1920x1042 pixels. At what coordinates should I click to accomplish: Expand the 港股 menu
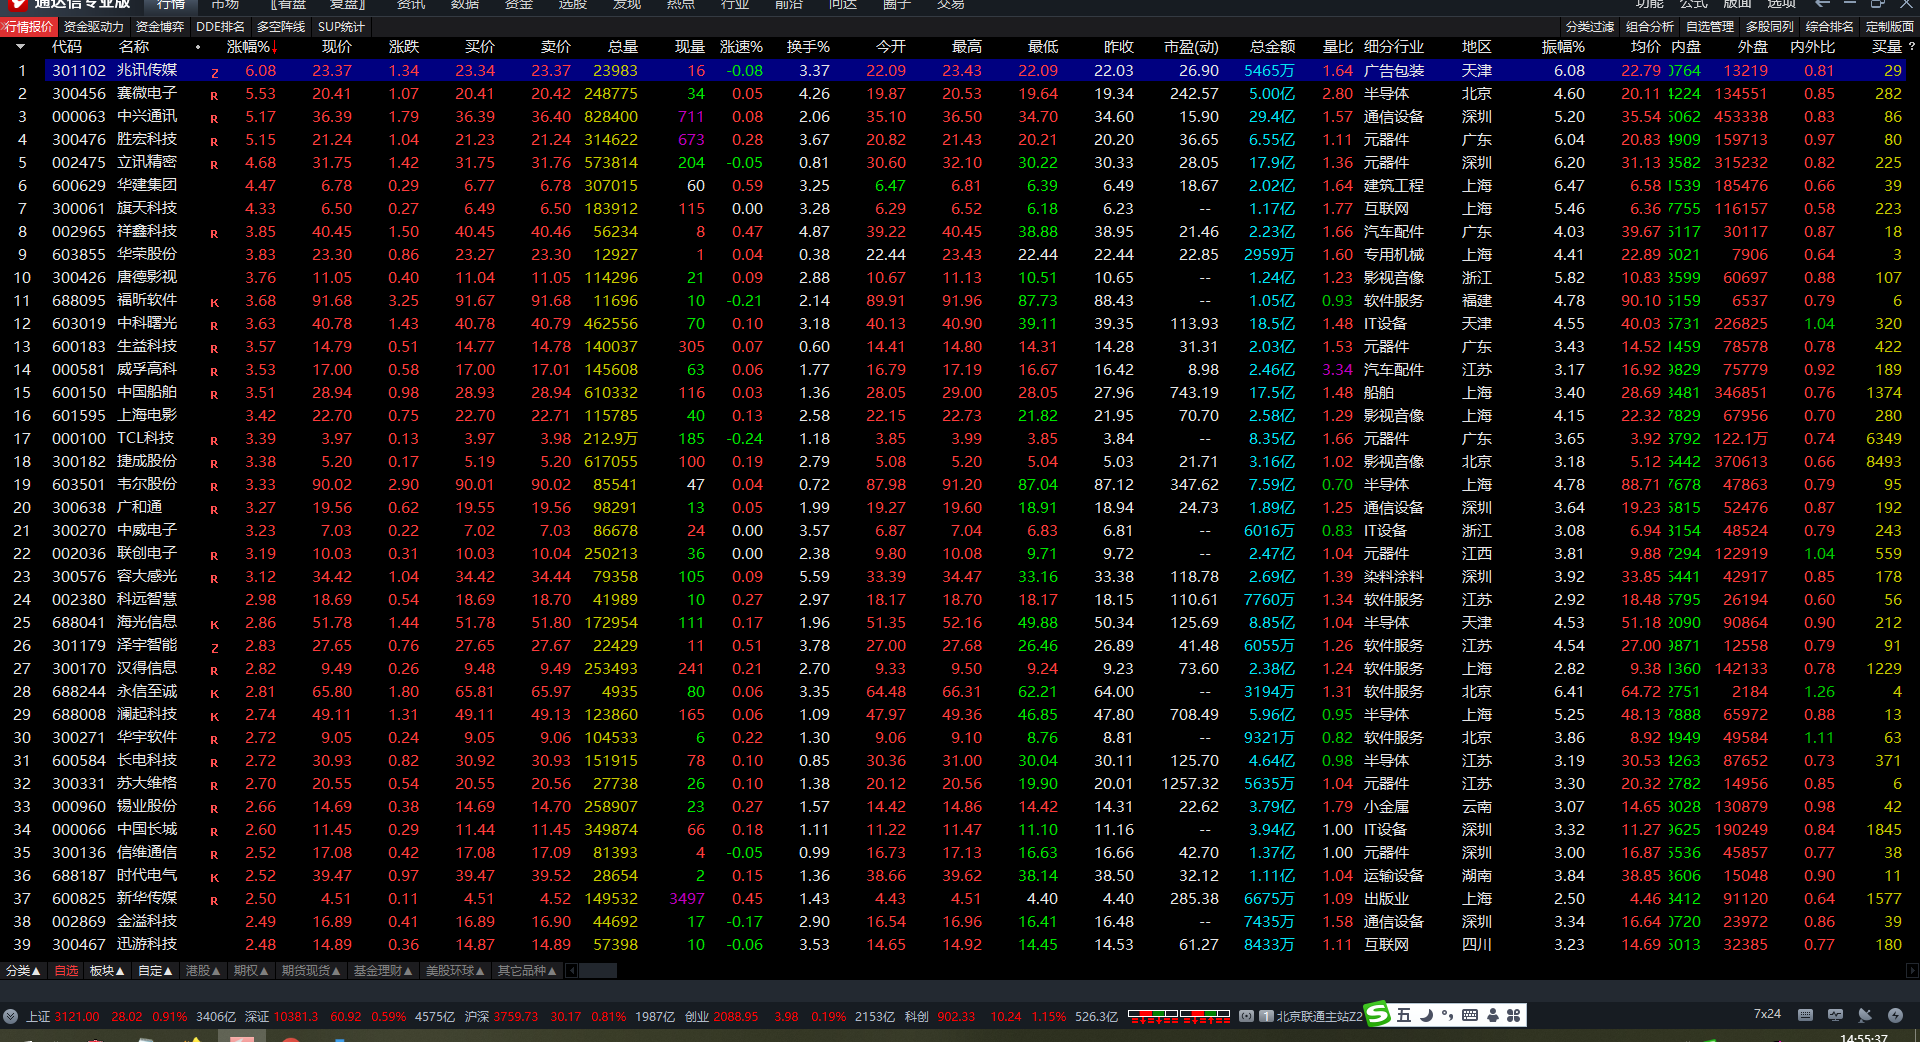click(204, 971)
